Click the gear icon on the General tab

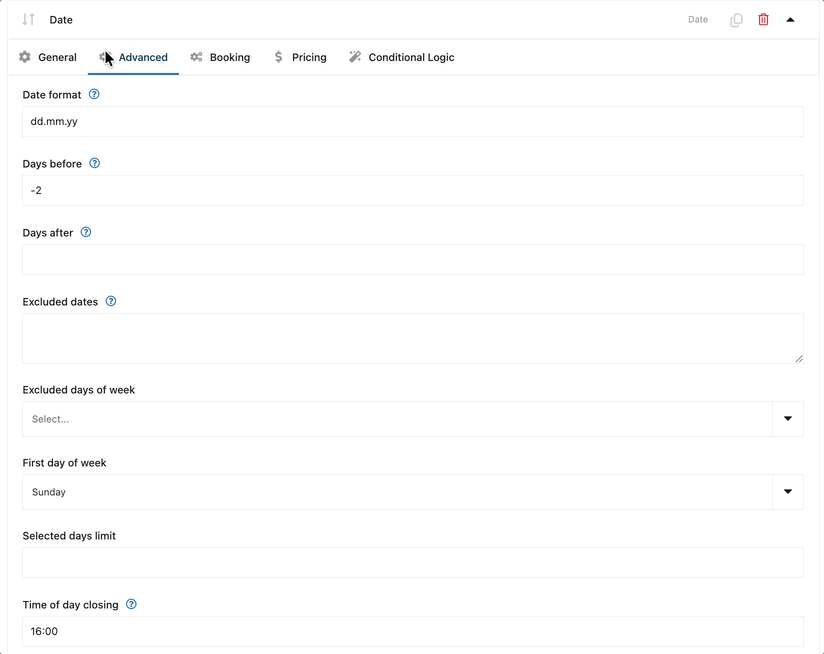(24, 57)
